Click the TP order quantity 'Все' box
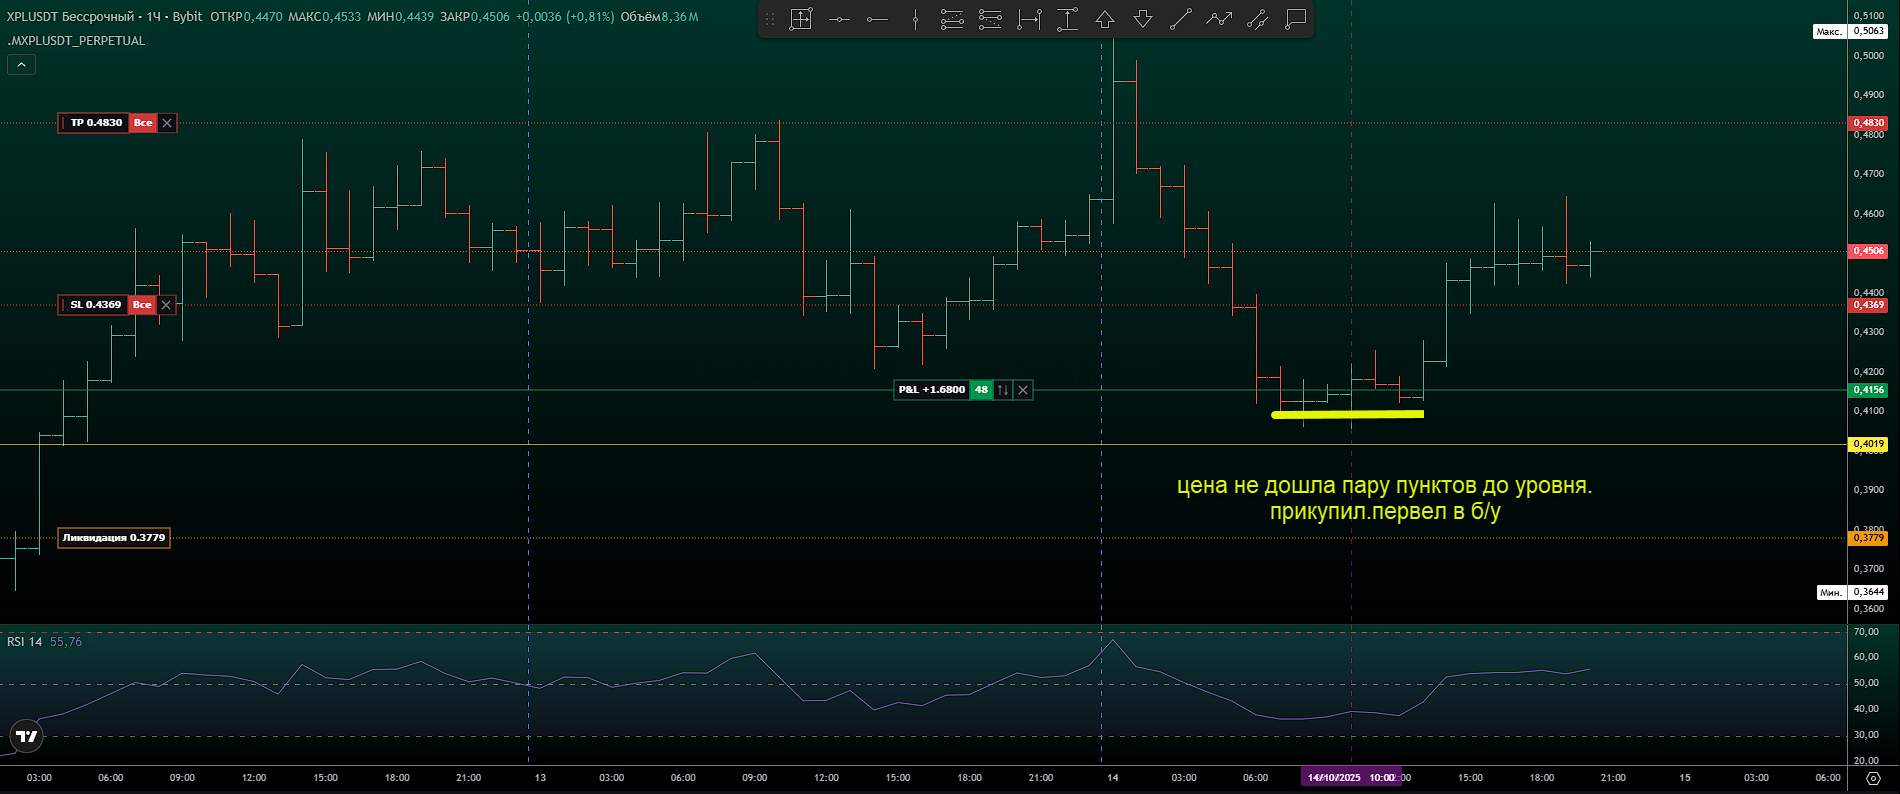 pyautogui.click(x=143, y=123)
